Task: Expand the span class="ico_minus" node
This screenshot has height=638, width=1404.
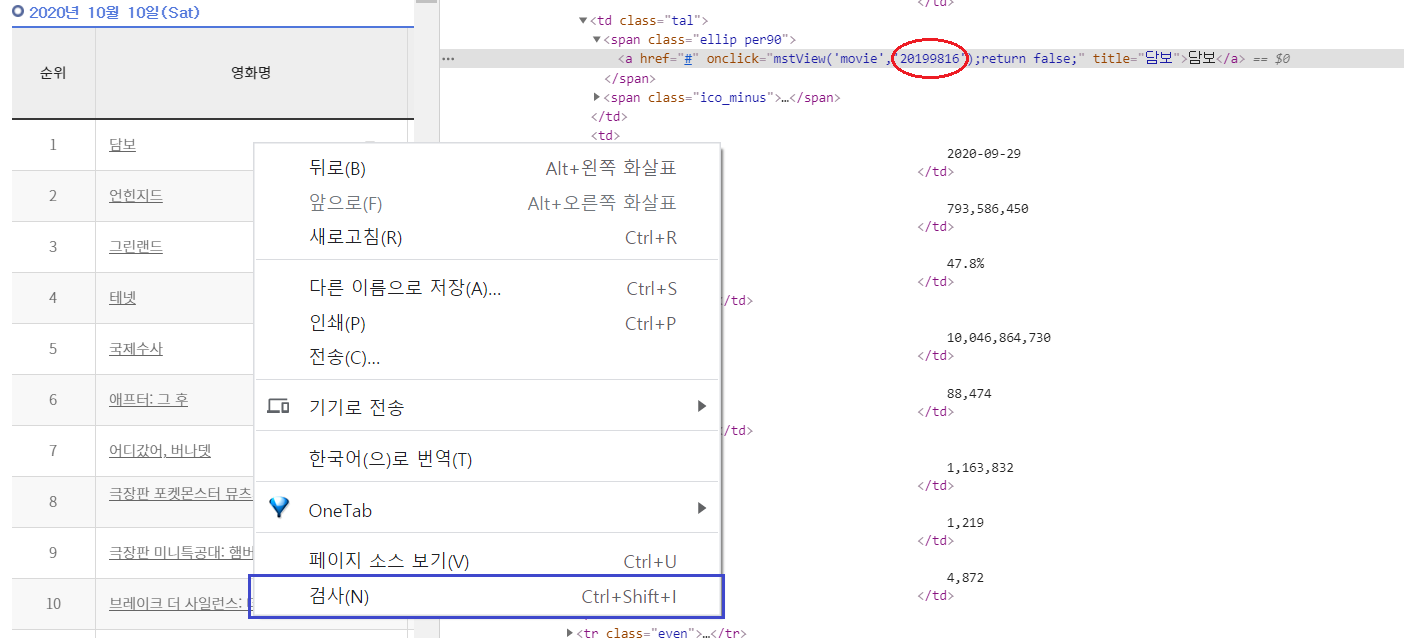Action: pyautogui.click(x=596, y=97)
